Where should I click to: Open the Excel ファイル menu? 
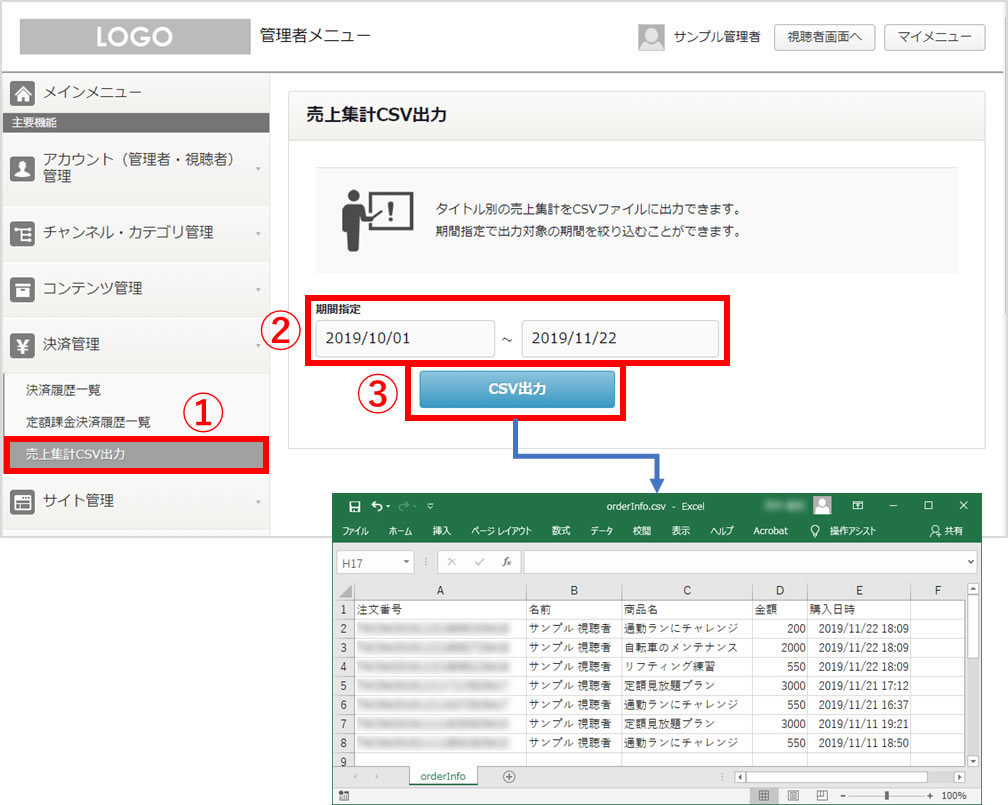(355, 531)
